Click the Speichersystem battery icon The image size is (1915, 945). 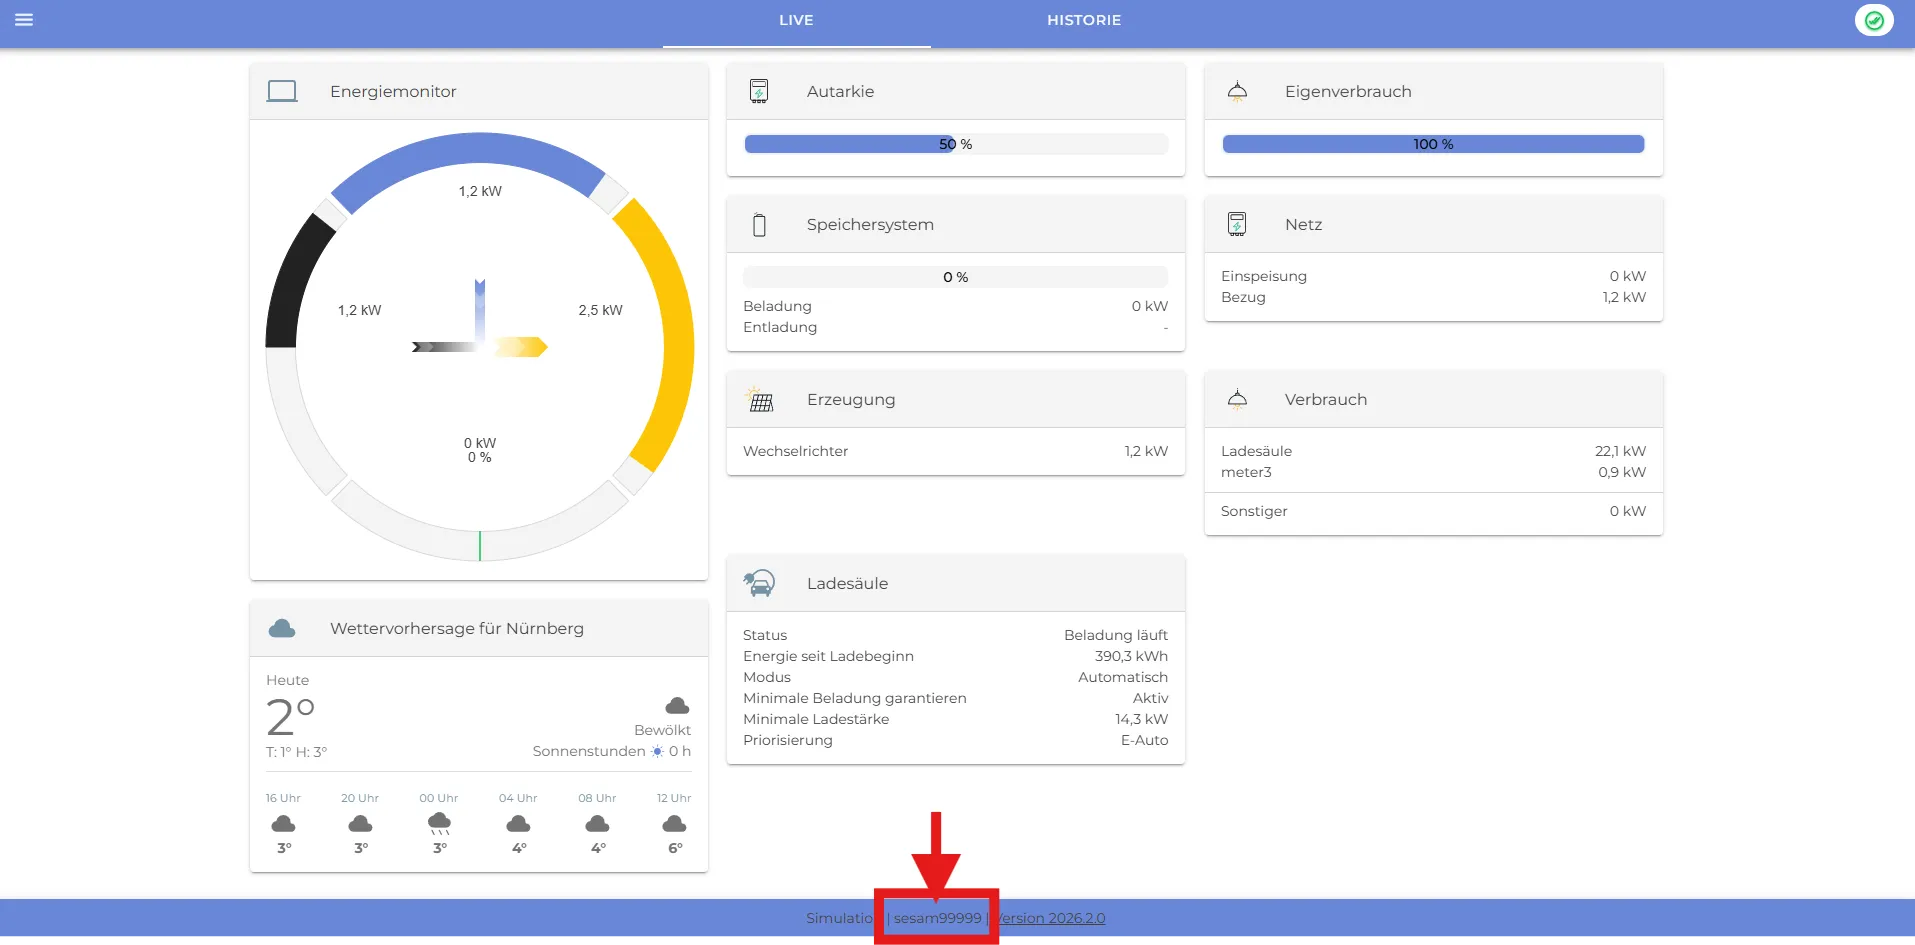click(759, 225)
